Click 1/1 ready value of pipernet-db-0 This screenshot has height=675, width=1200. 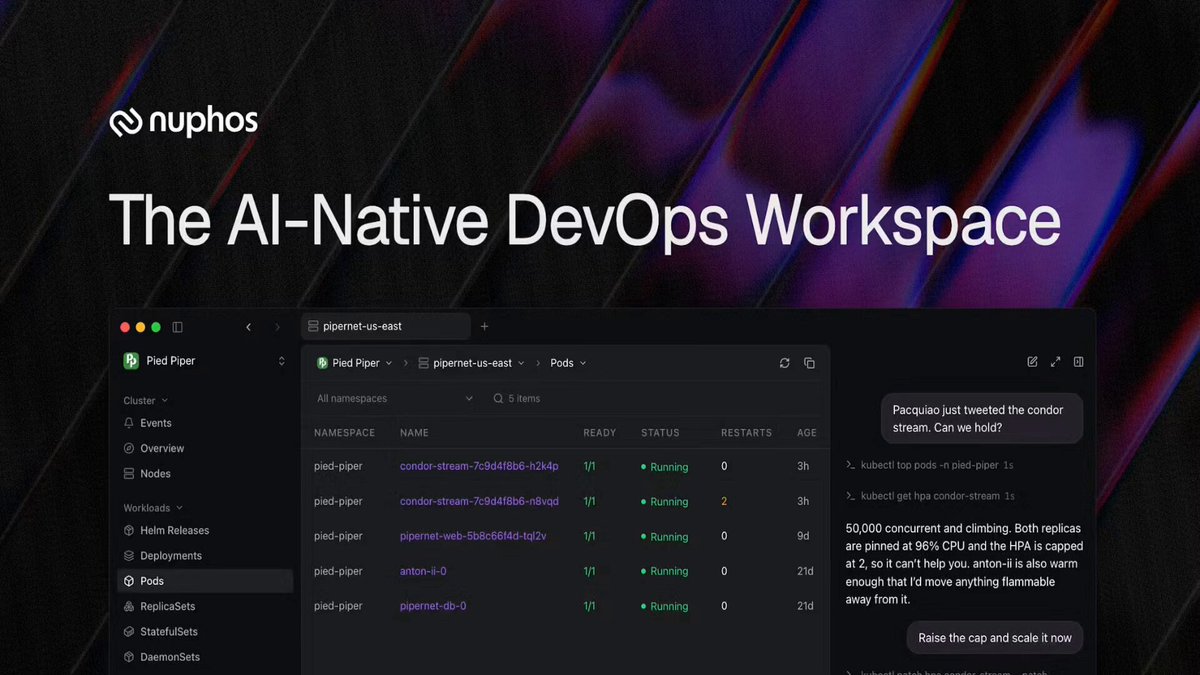coord(590,606)
